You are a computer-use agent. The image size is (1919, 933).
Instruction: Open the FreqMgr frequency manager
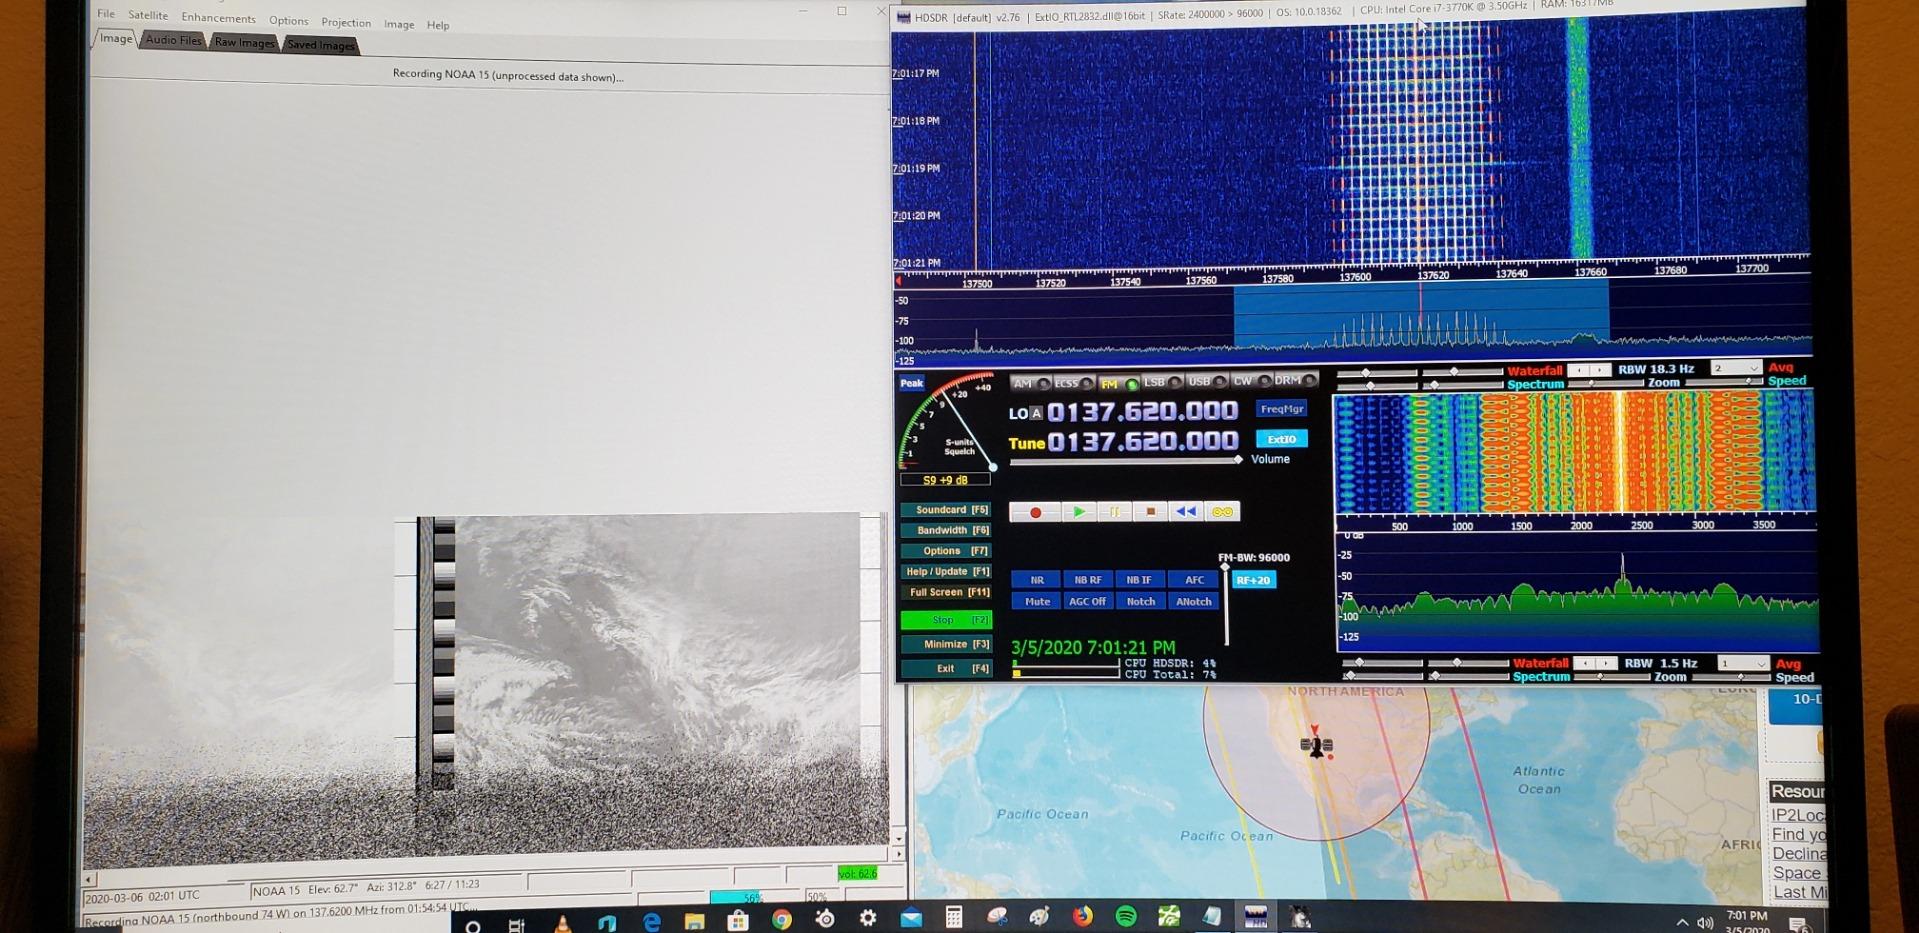(1283, 408)
